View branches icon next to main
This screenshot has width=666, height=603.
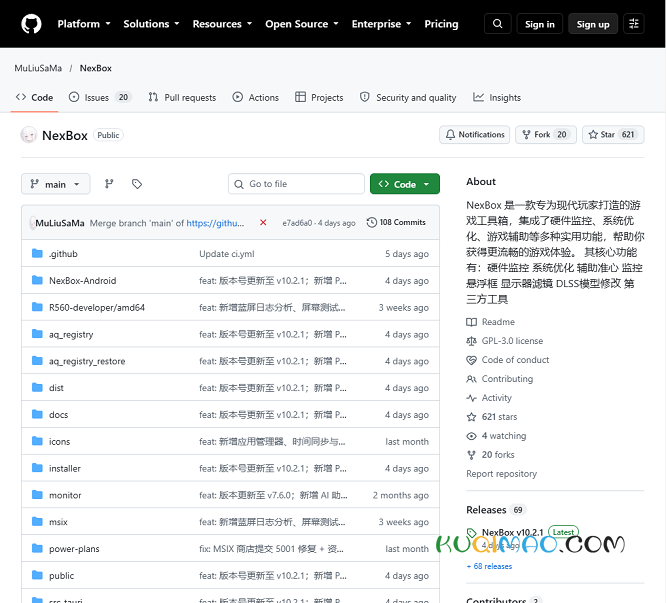(109, 184)
